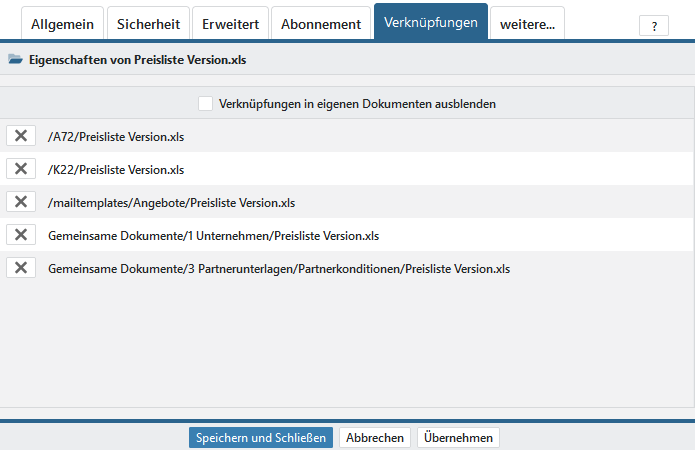Select the Abonnement tab
The width and height of the screenshot is (695, 450).
321,23
